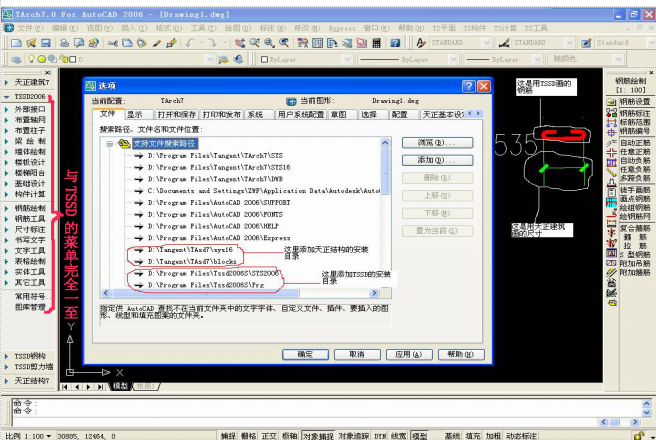The height and width of the screenshot is (440, 656).
Task: Click the Save floppy-disk icon
Action: point(46,43)
